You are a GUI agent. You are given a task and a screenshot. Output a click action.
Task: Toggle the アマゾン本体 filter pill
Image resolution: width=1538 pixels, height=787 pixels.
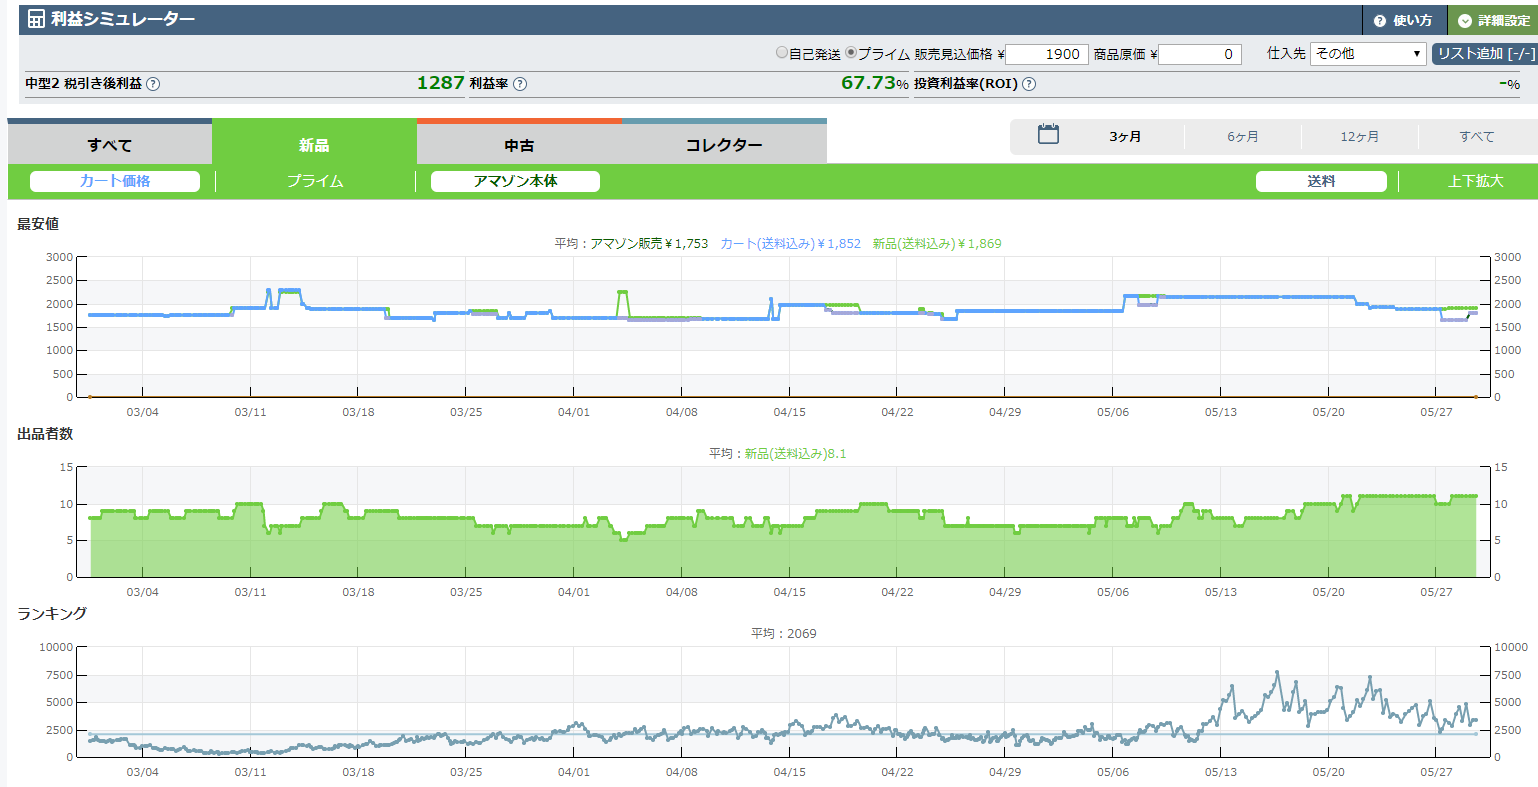515,181
